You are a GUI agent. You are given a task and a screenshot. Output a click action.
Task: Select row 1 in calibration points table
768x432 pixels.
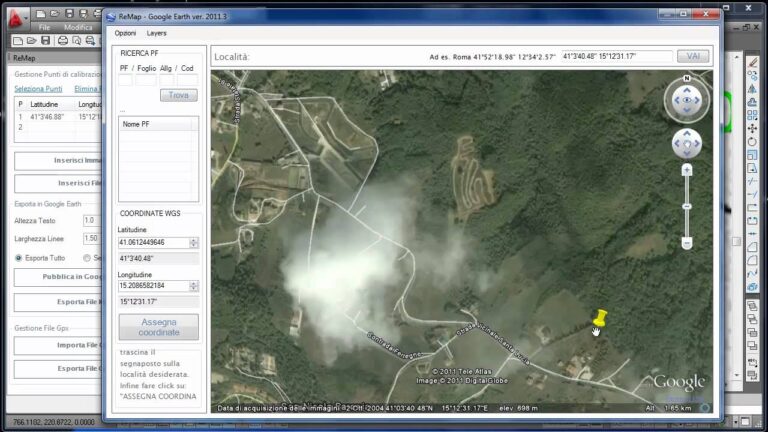coord(59,117)
